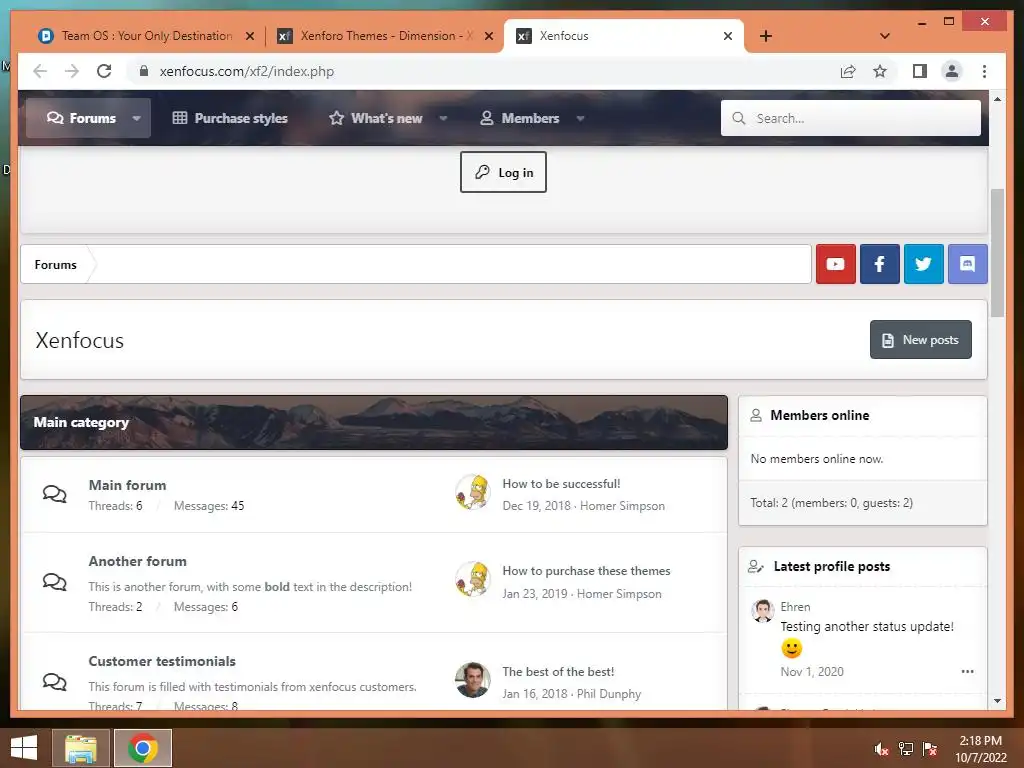Open Members in navigation
1024x768 pixels.
coord(520,118)
